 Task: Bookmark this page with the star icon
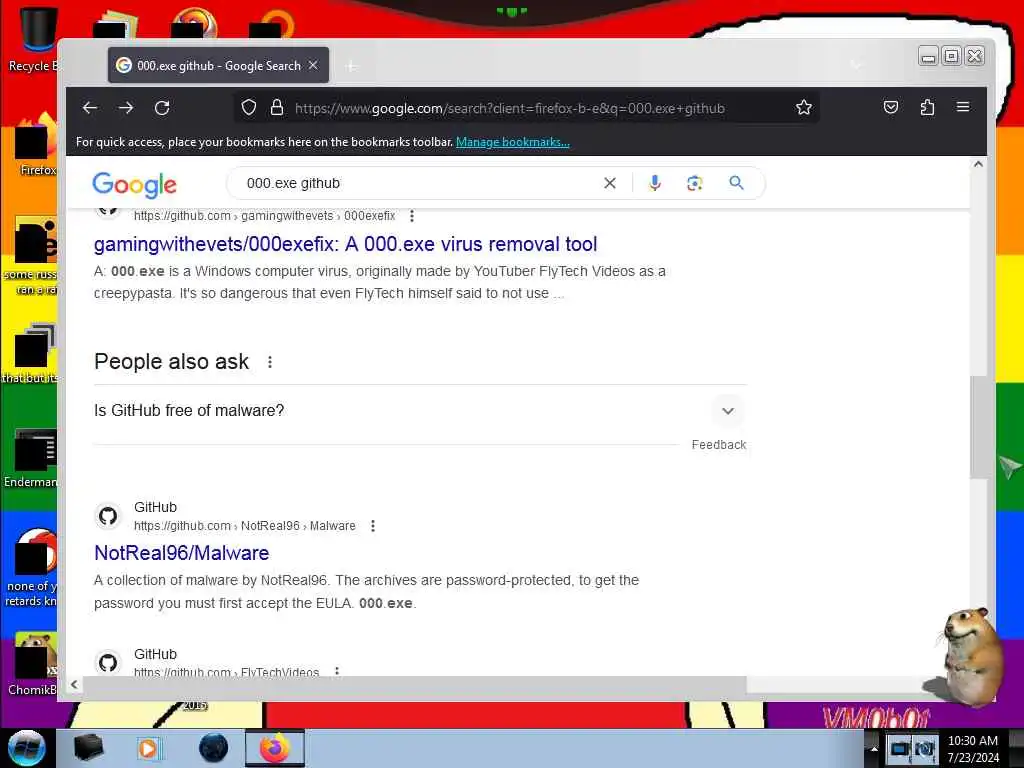click(x=804, y=108)
